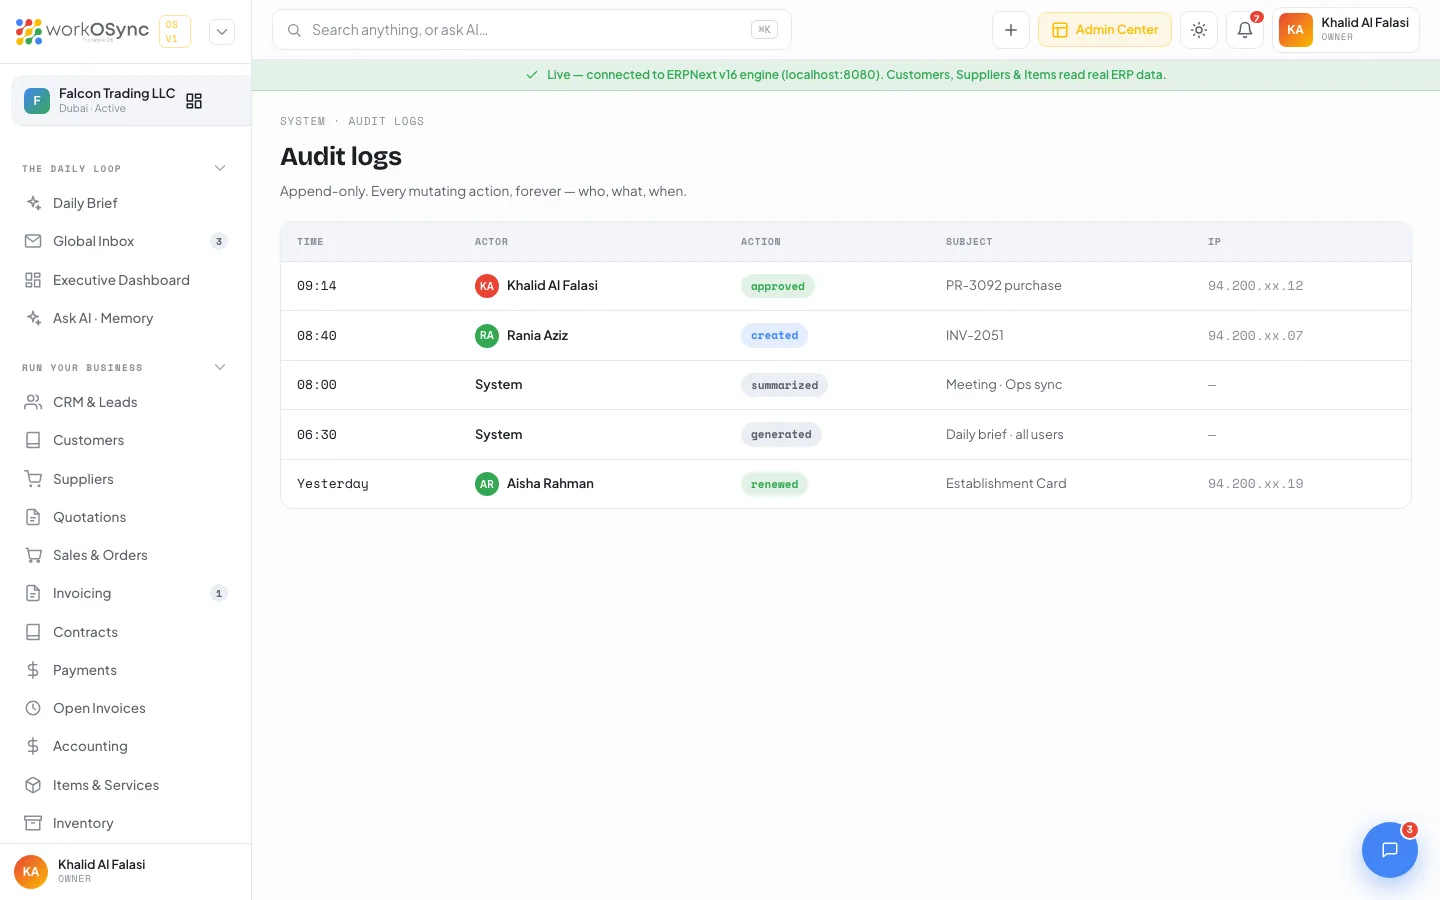Click the plus create button

[x=1011, y=30]
